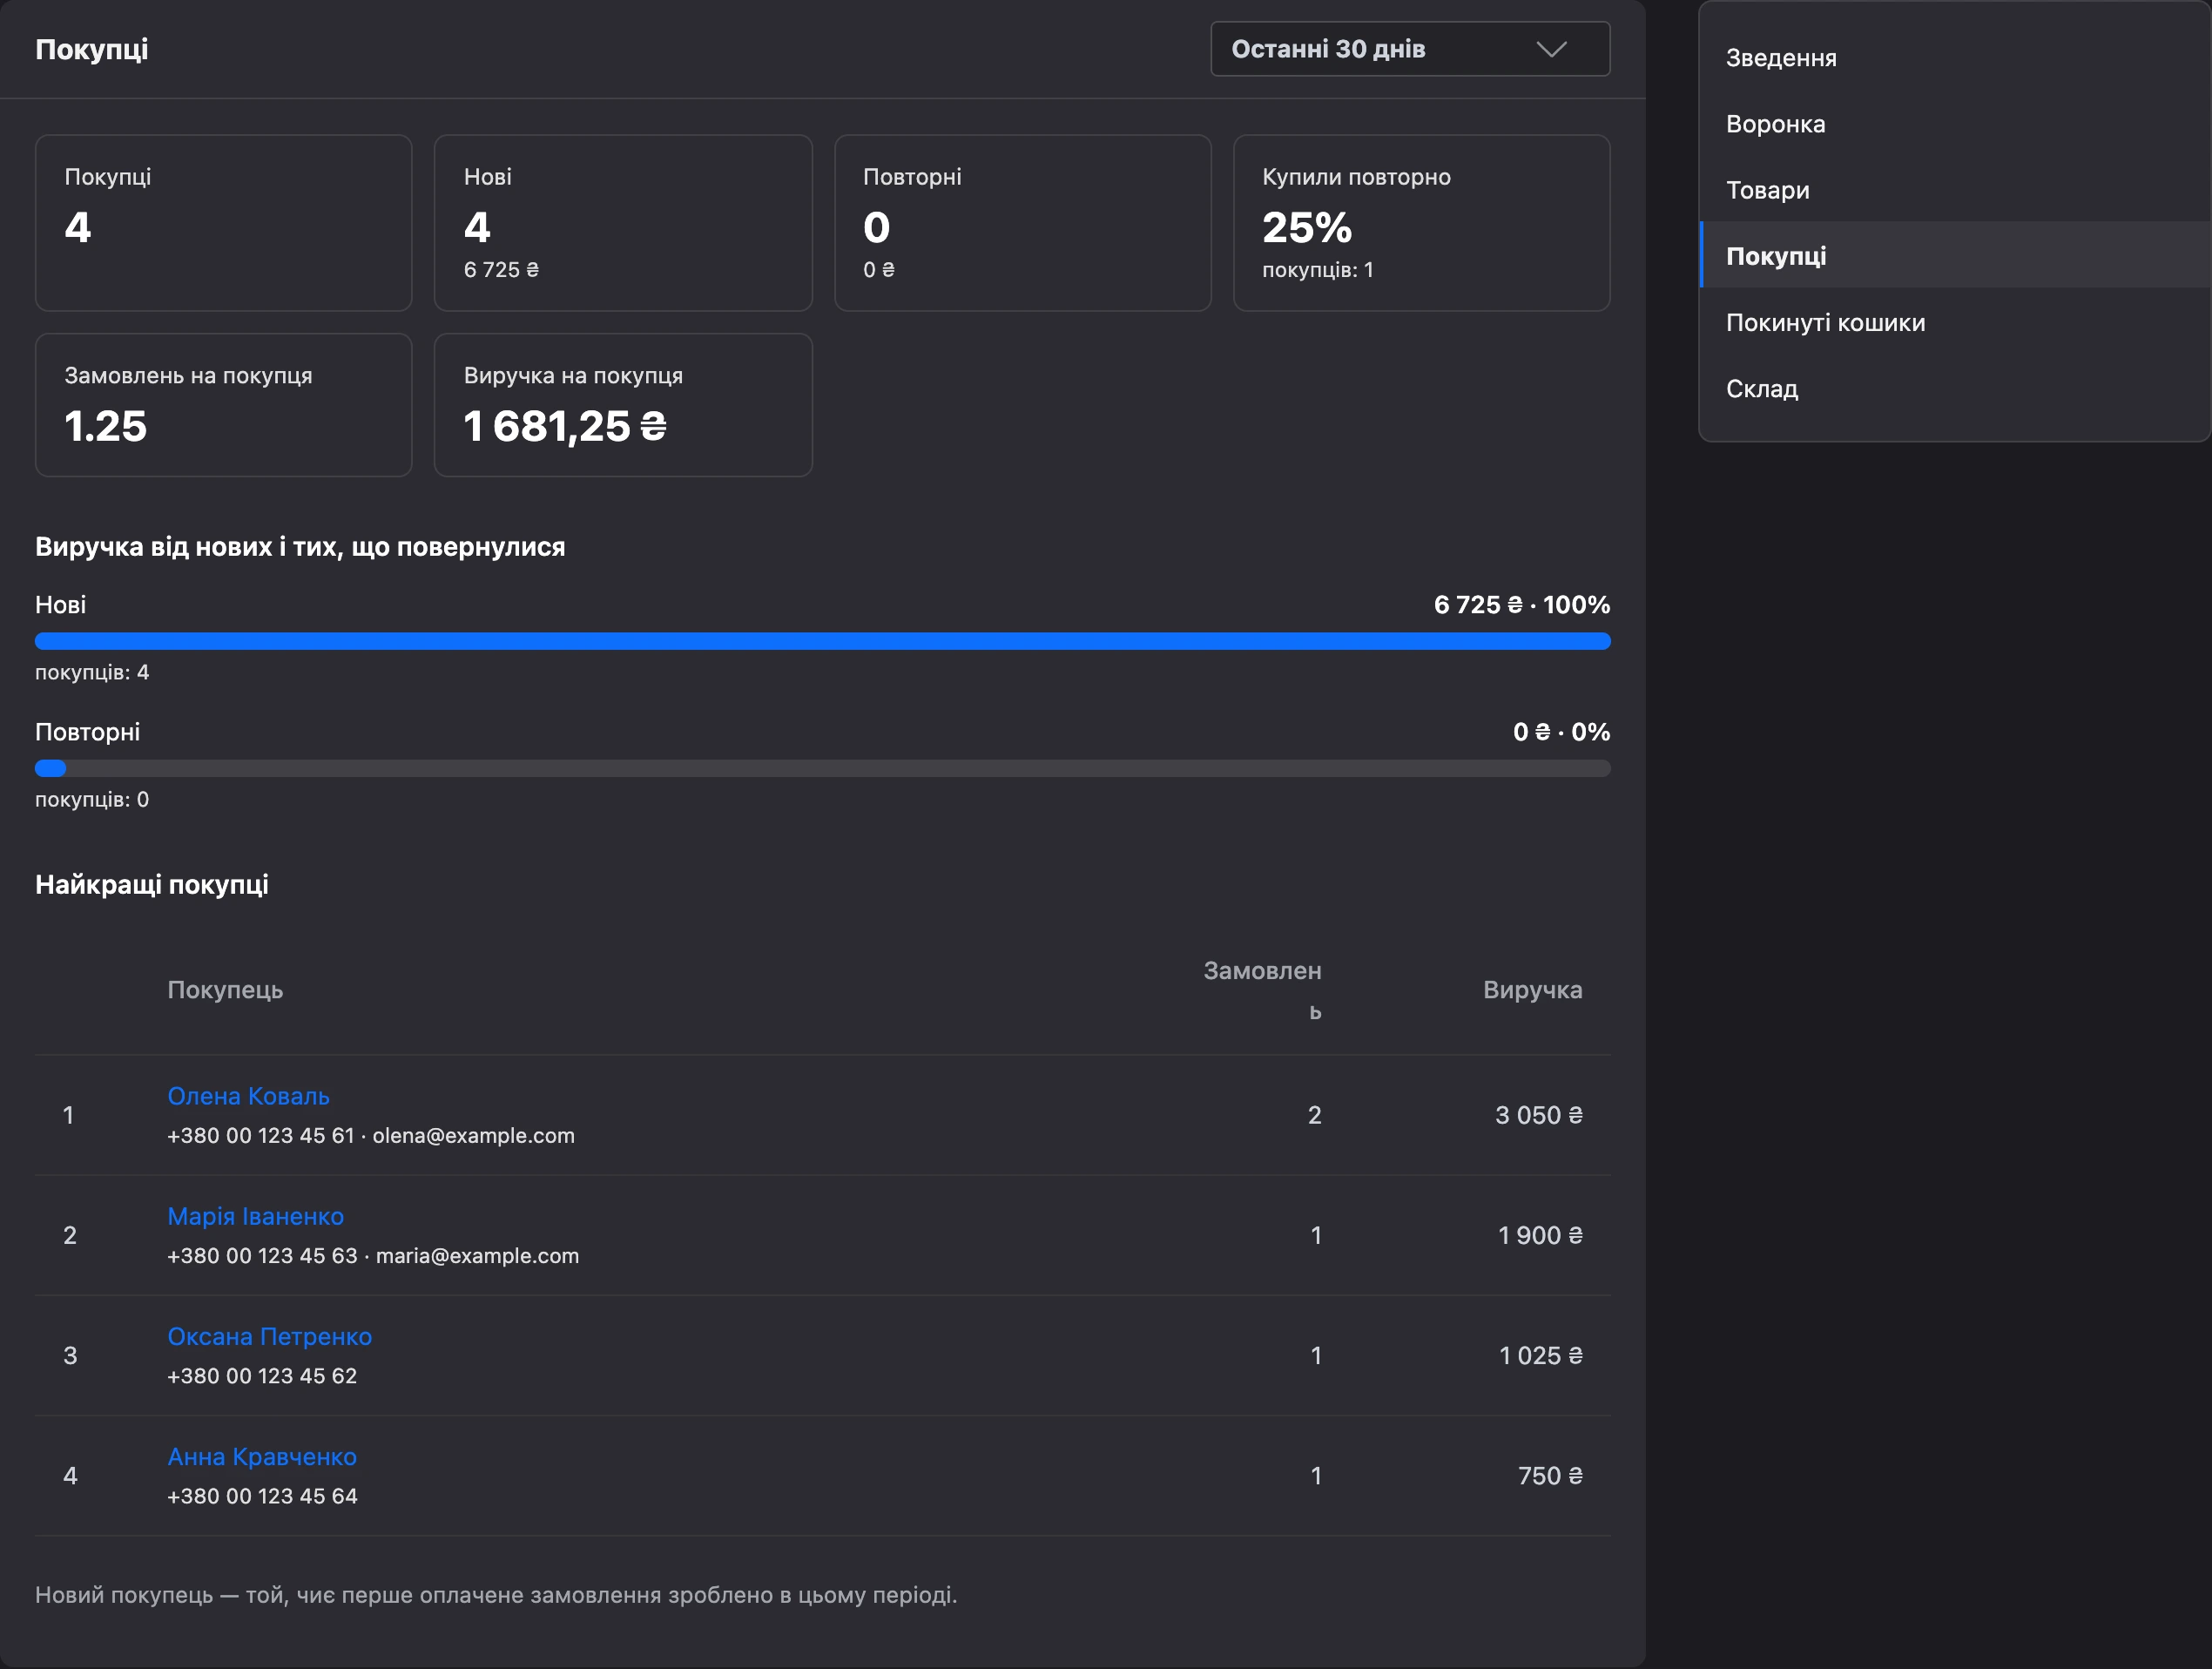
Task: Select the 'Купили повторно' 25% card
Action: (x=1421, y=223)
